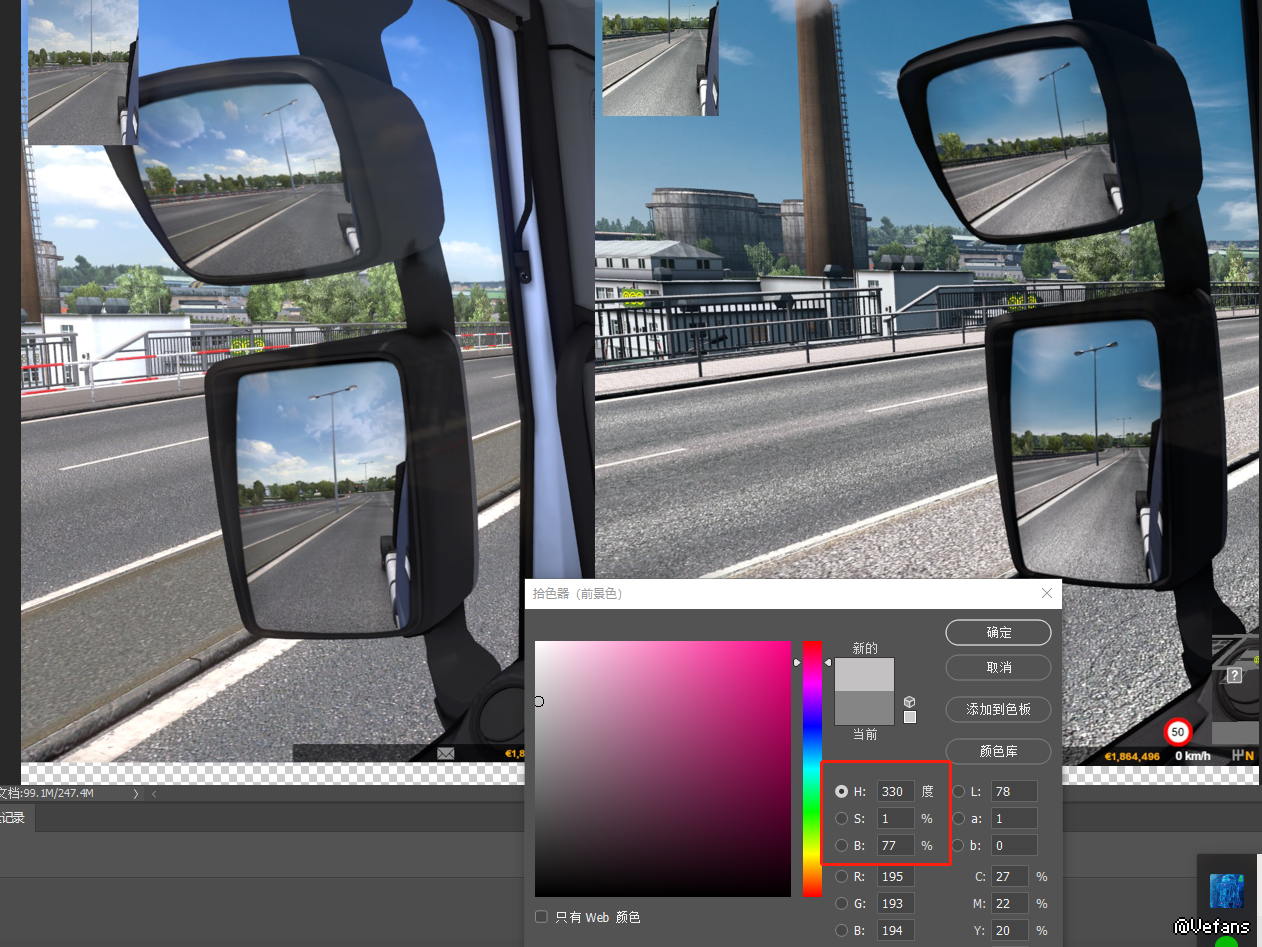Click the H: hue value input field
Viewport: 1262px width, 947px height.
pos(895,791)
